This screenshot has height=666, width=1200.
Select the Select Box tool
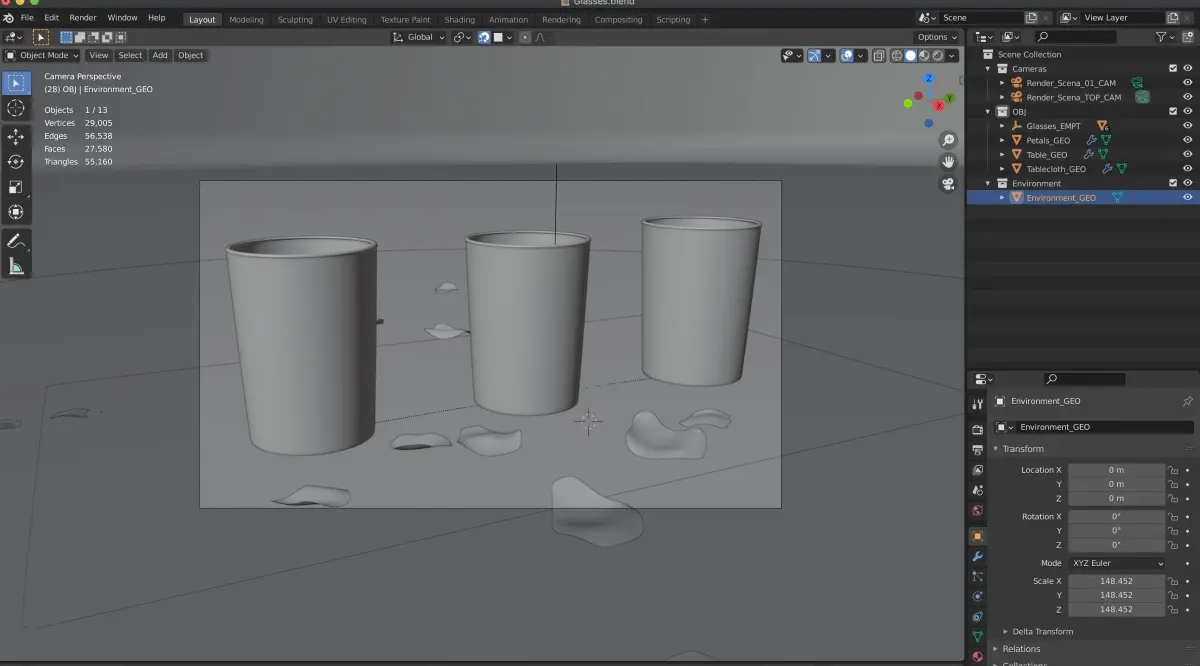(16, 83)
